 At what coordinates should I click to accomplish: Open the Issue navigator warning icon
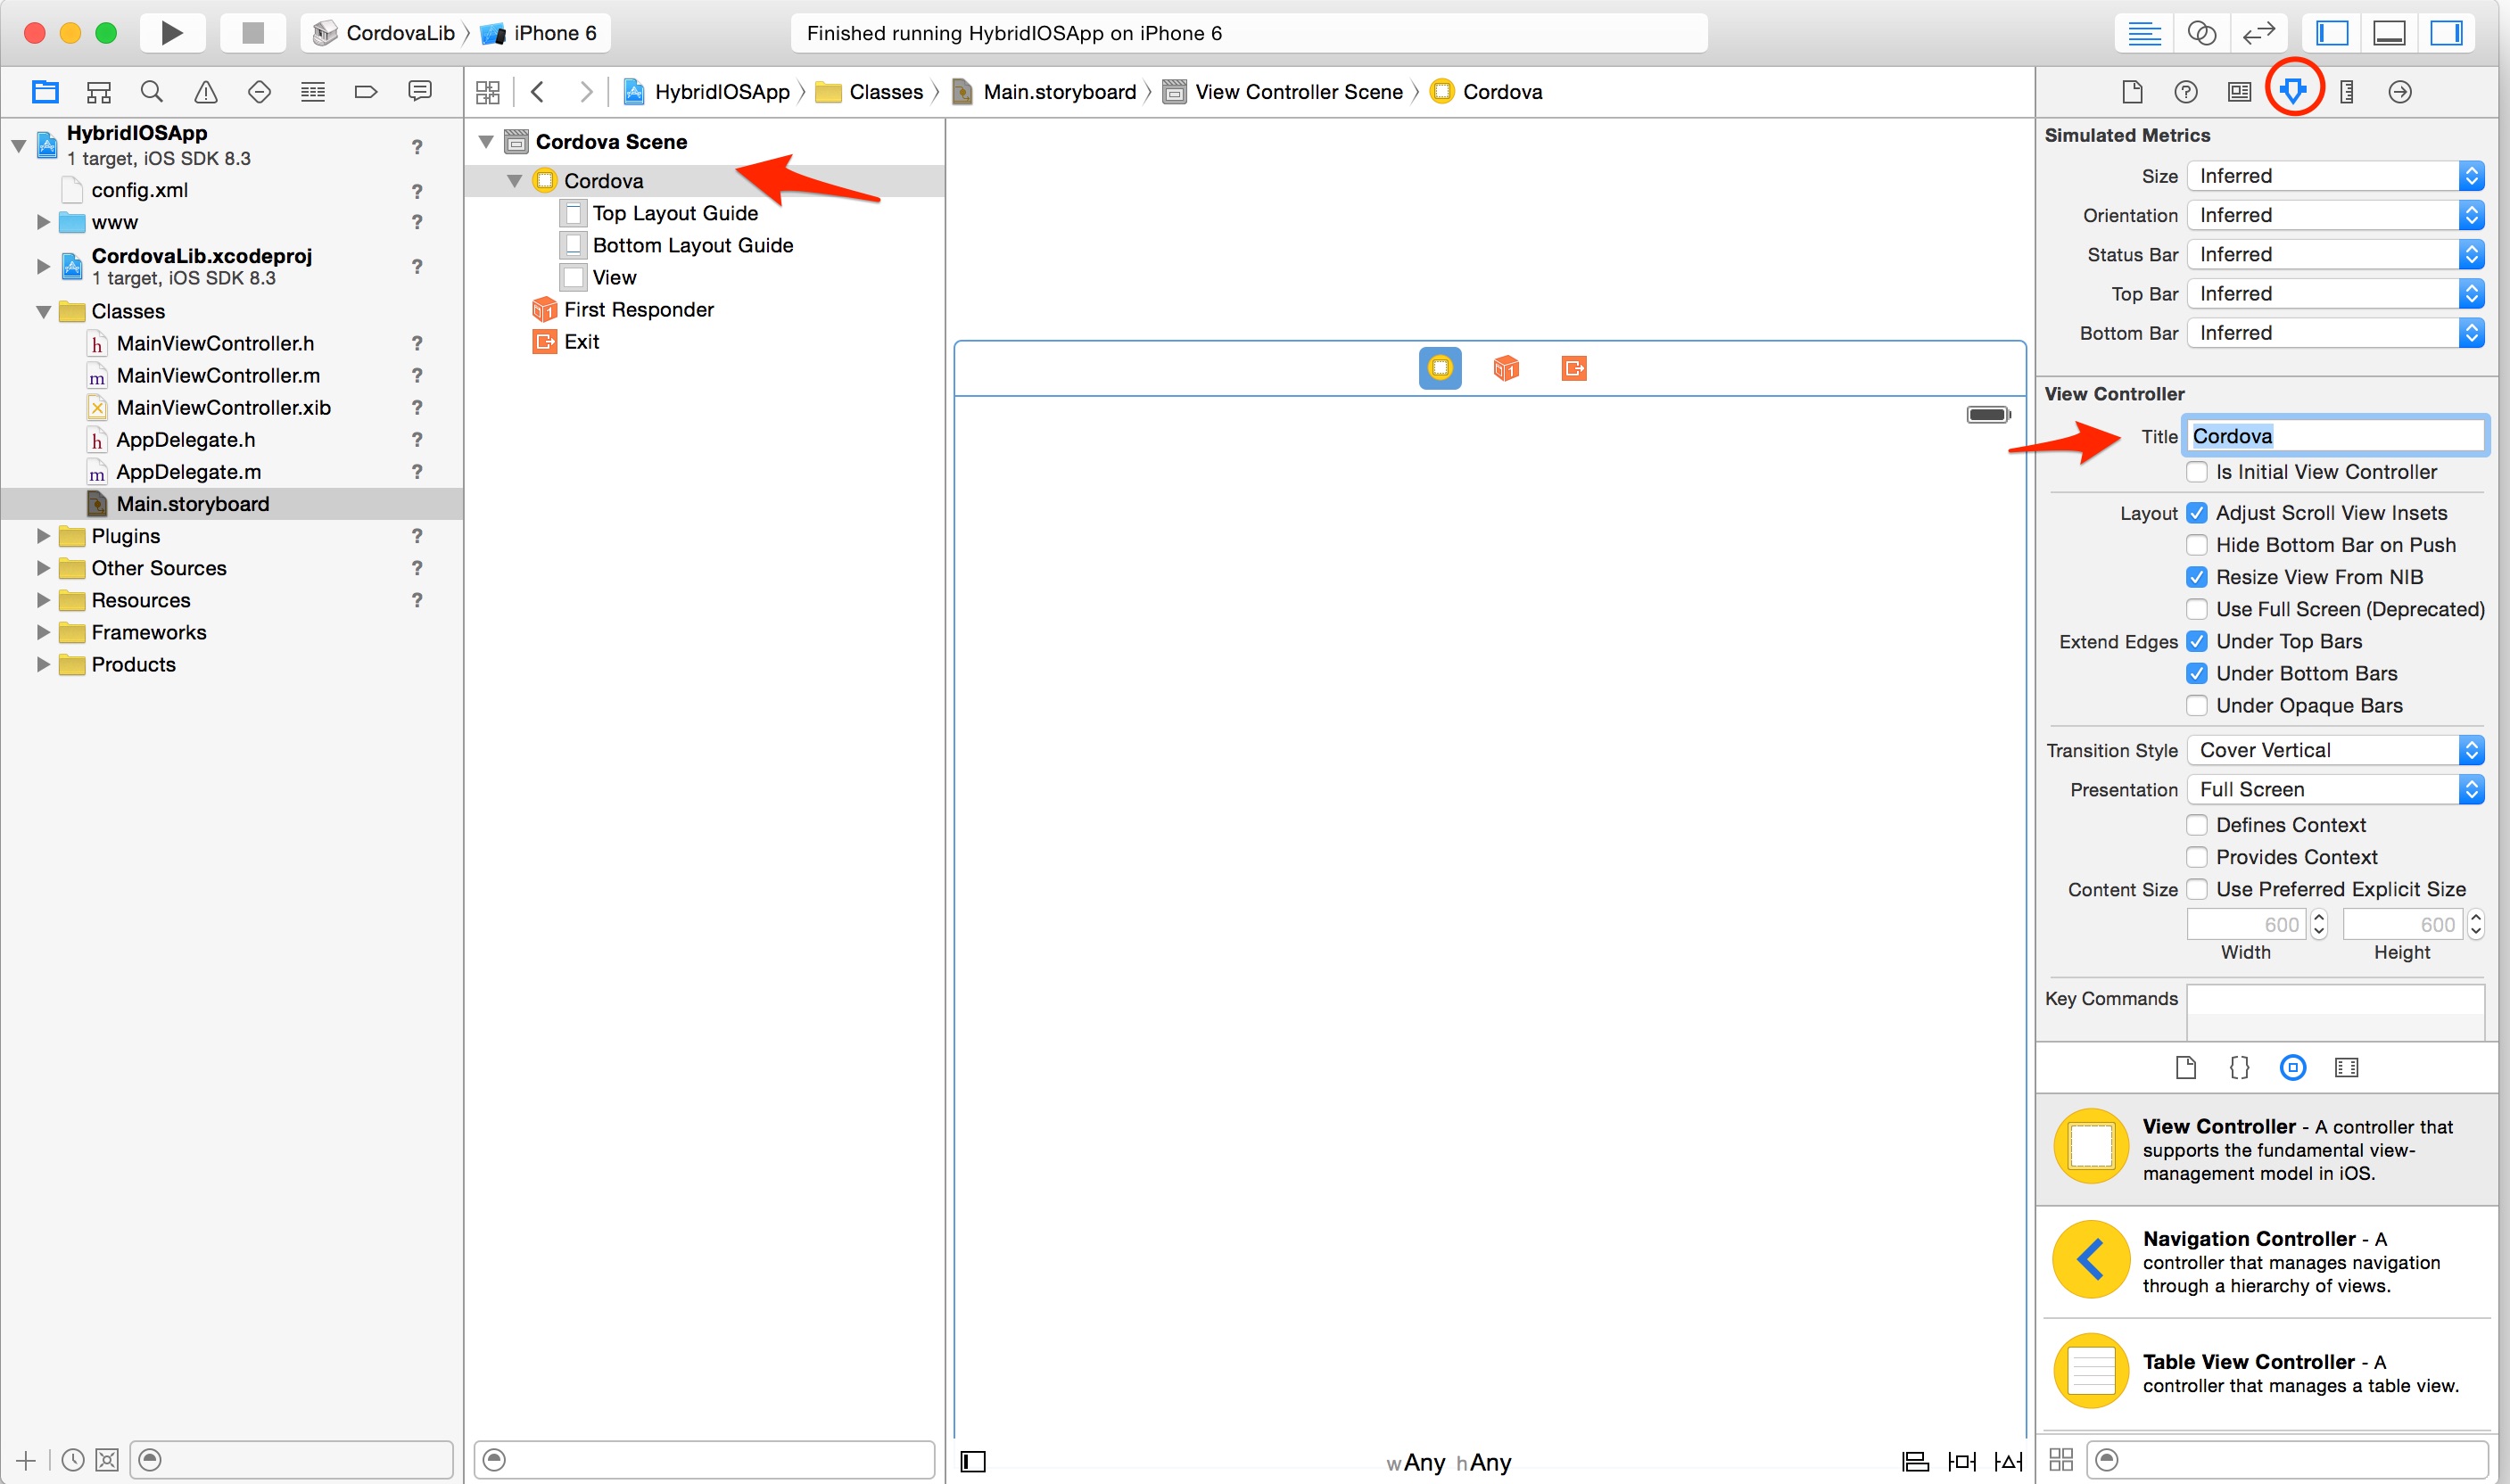click(205, 92)
